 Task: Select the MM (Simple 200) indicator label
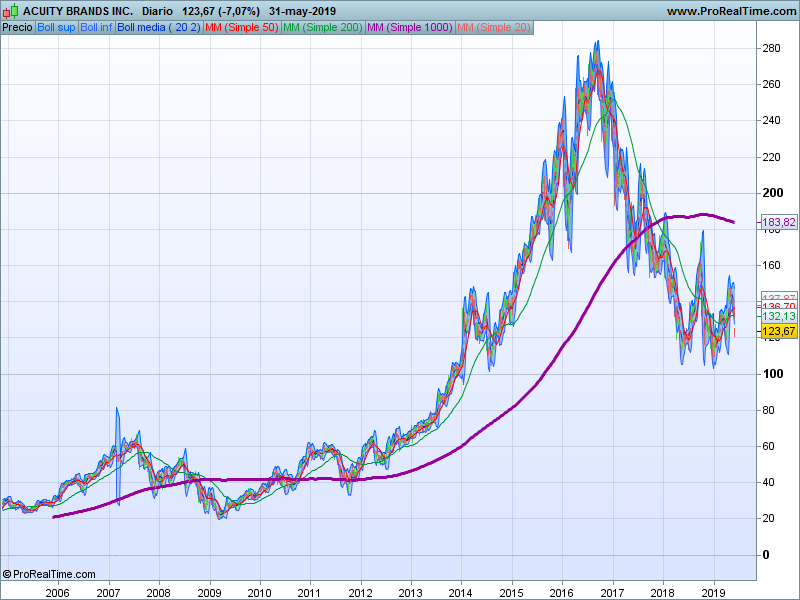[323, 28]
